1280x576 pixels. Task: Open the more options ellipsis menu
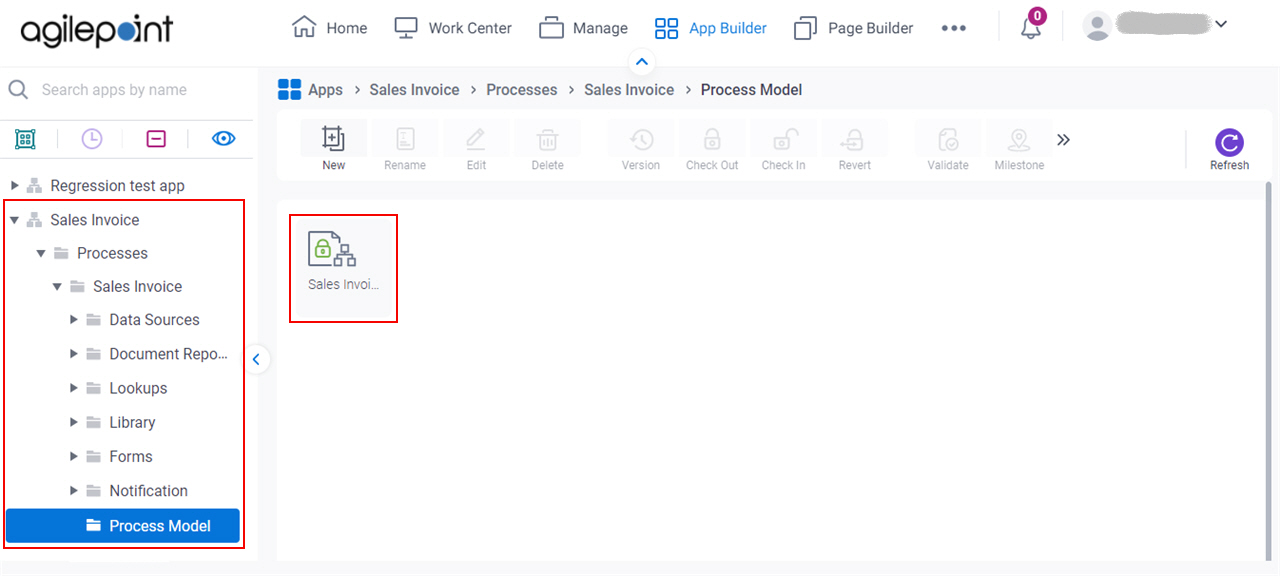coord(954,28)
